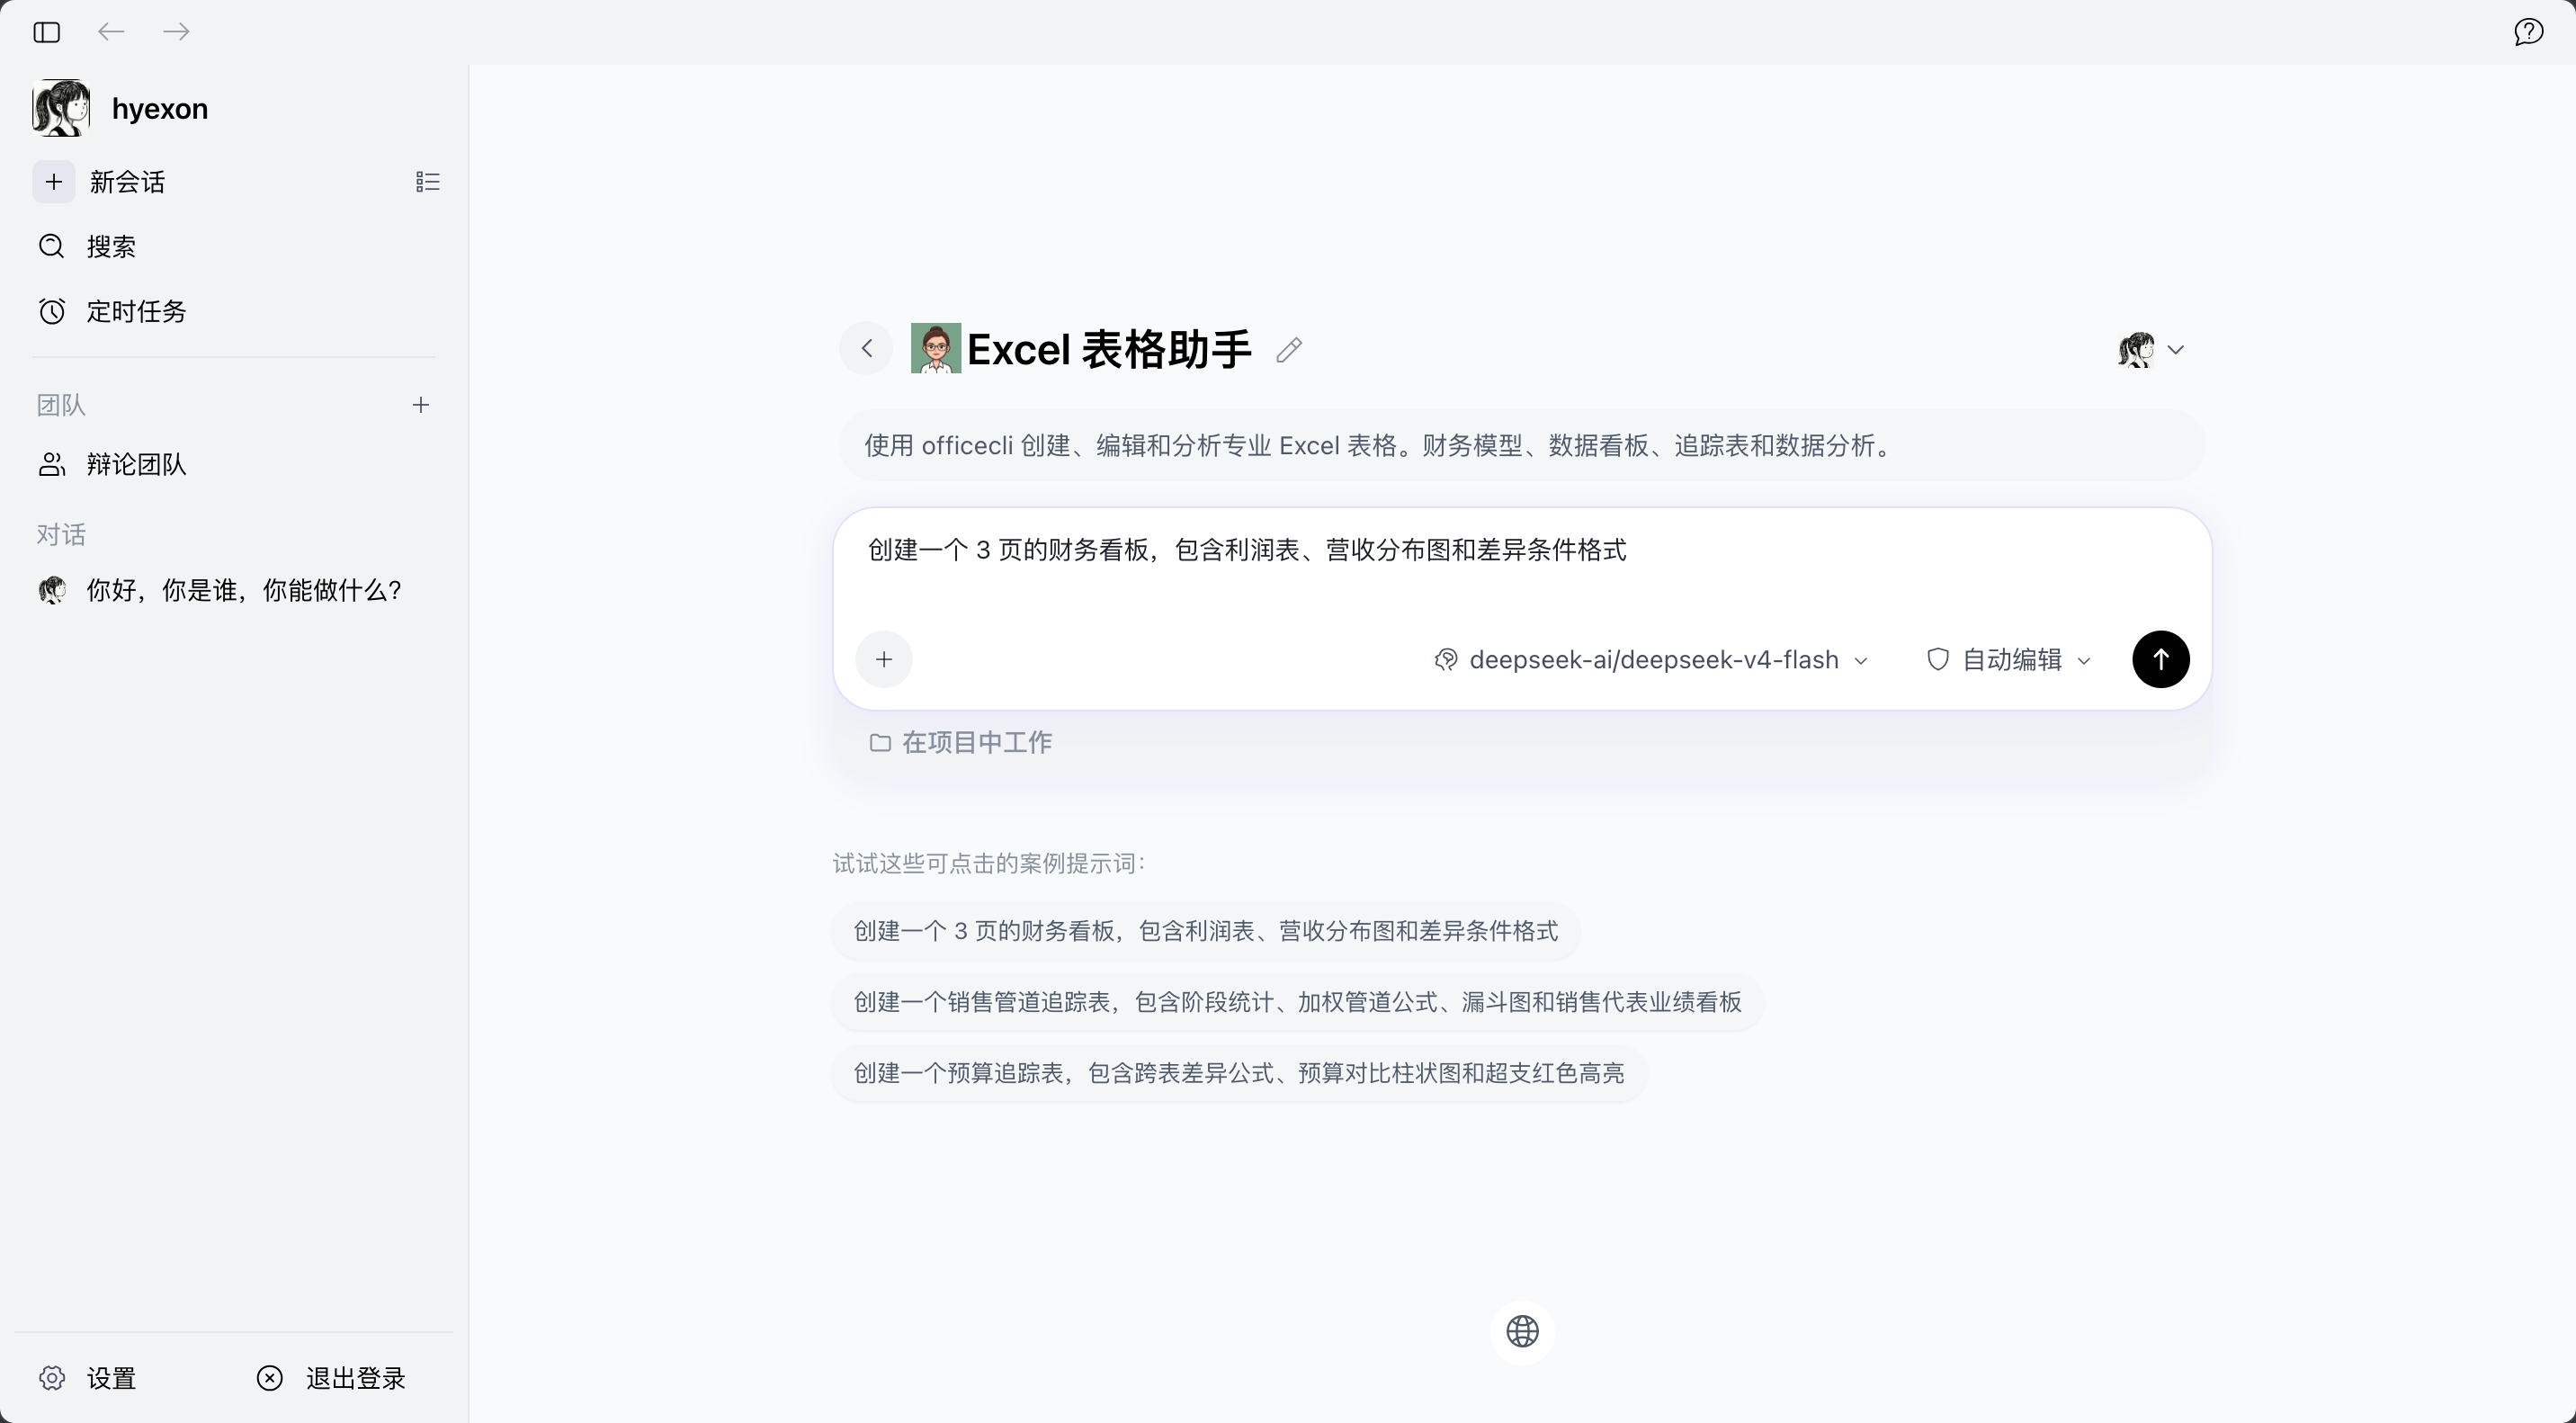Click 在项目中工作 to pick a project
The height and width of the screenshot is (1423, 2576).
pos(961,742)
